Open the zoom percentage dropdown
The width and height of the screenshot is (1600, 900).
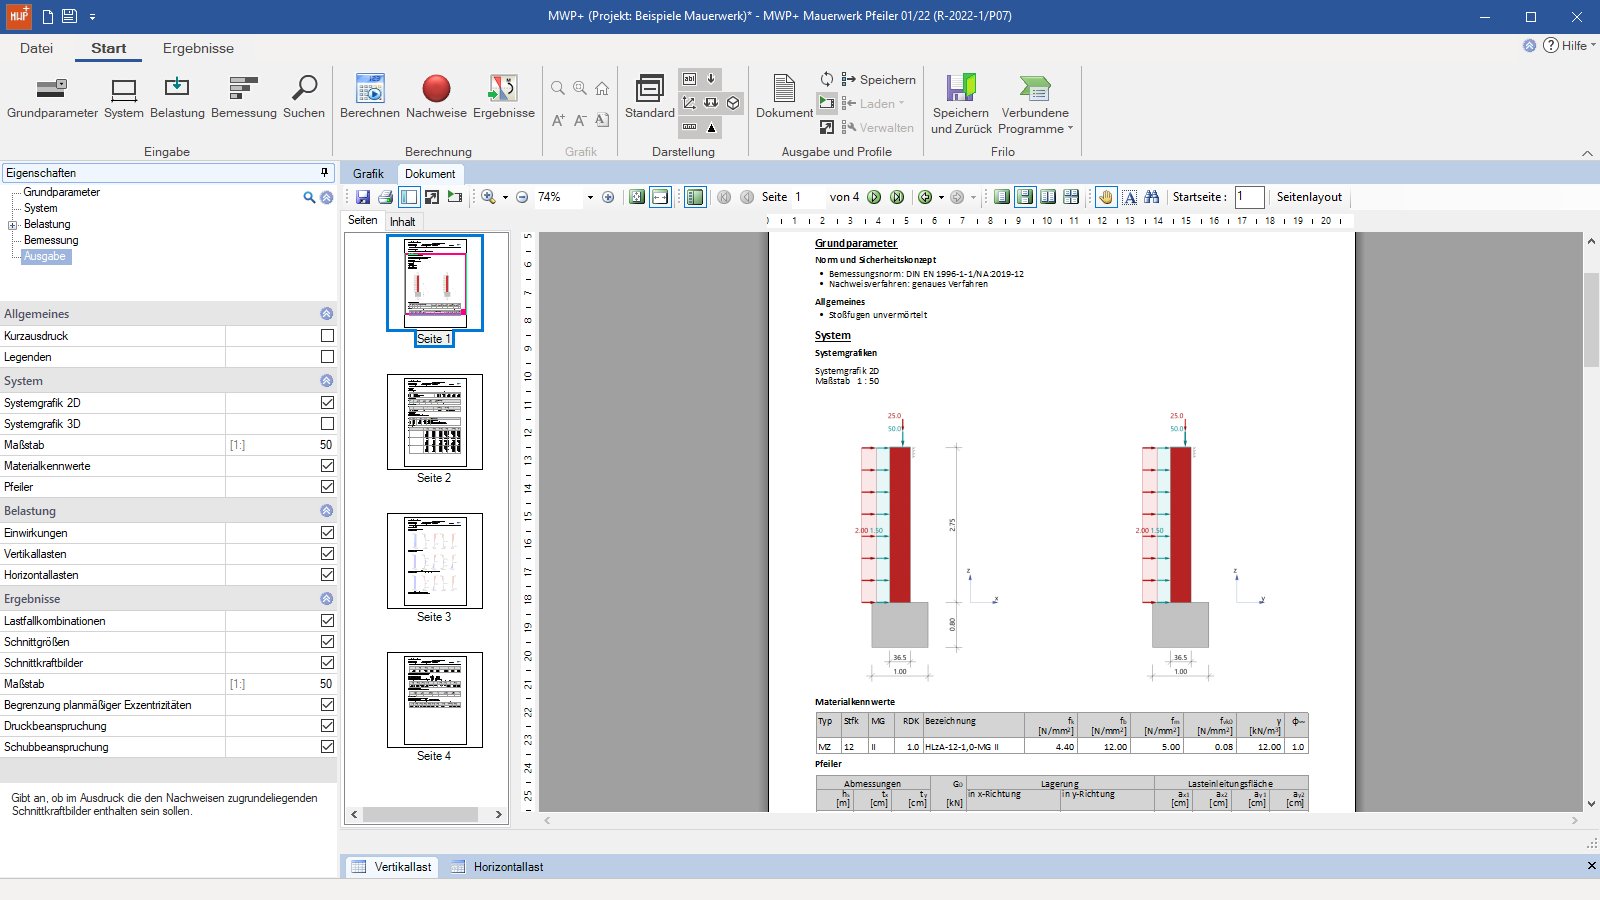[590, 197]
